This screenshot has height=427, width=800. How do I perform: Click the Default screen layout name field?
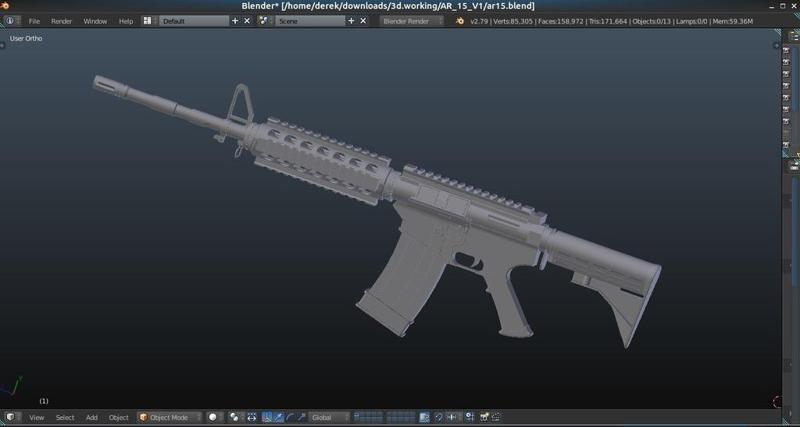point(194,21)
